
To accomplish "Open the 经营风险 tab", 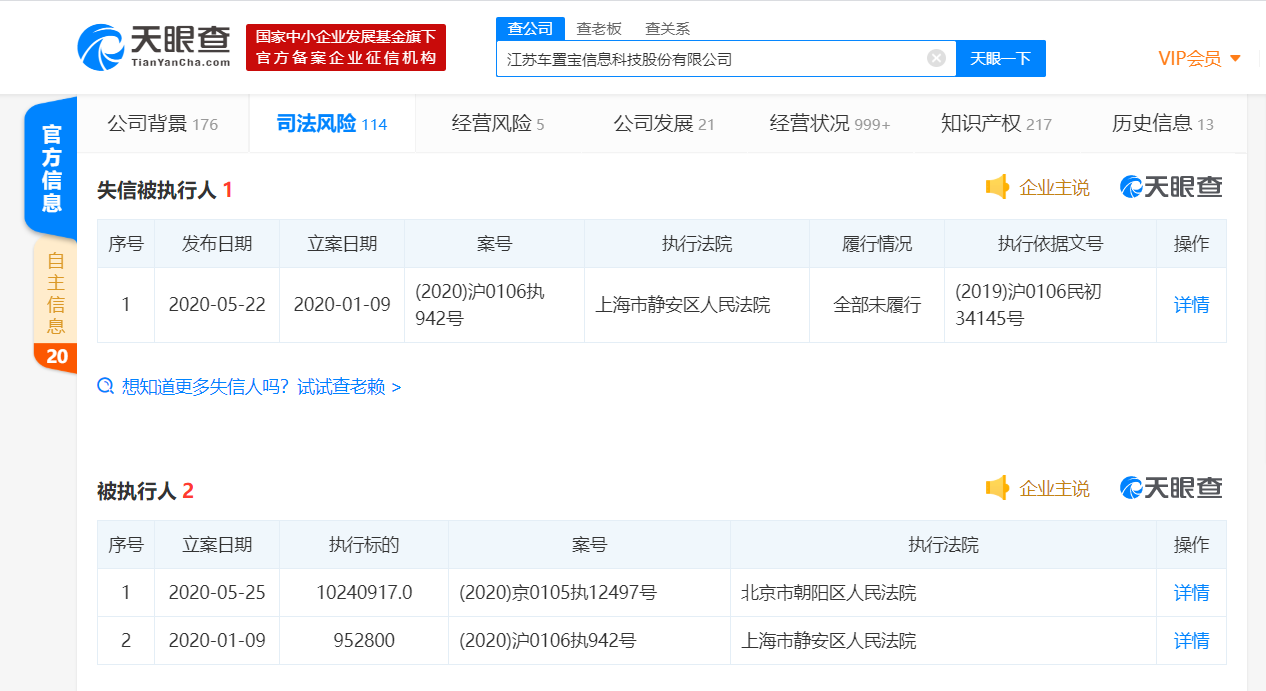I will 497,124.
